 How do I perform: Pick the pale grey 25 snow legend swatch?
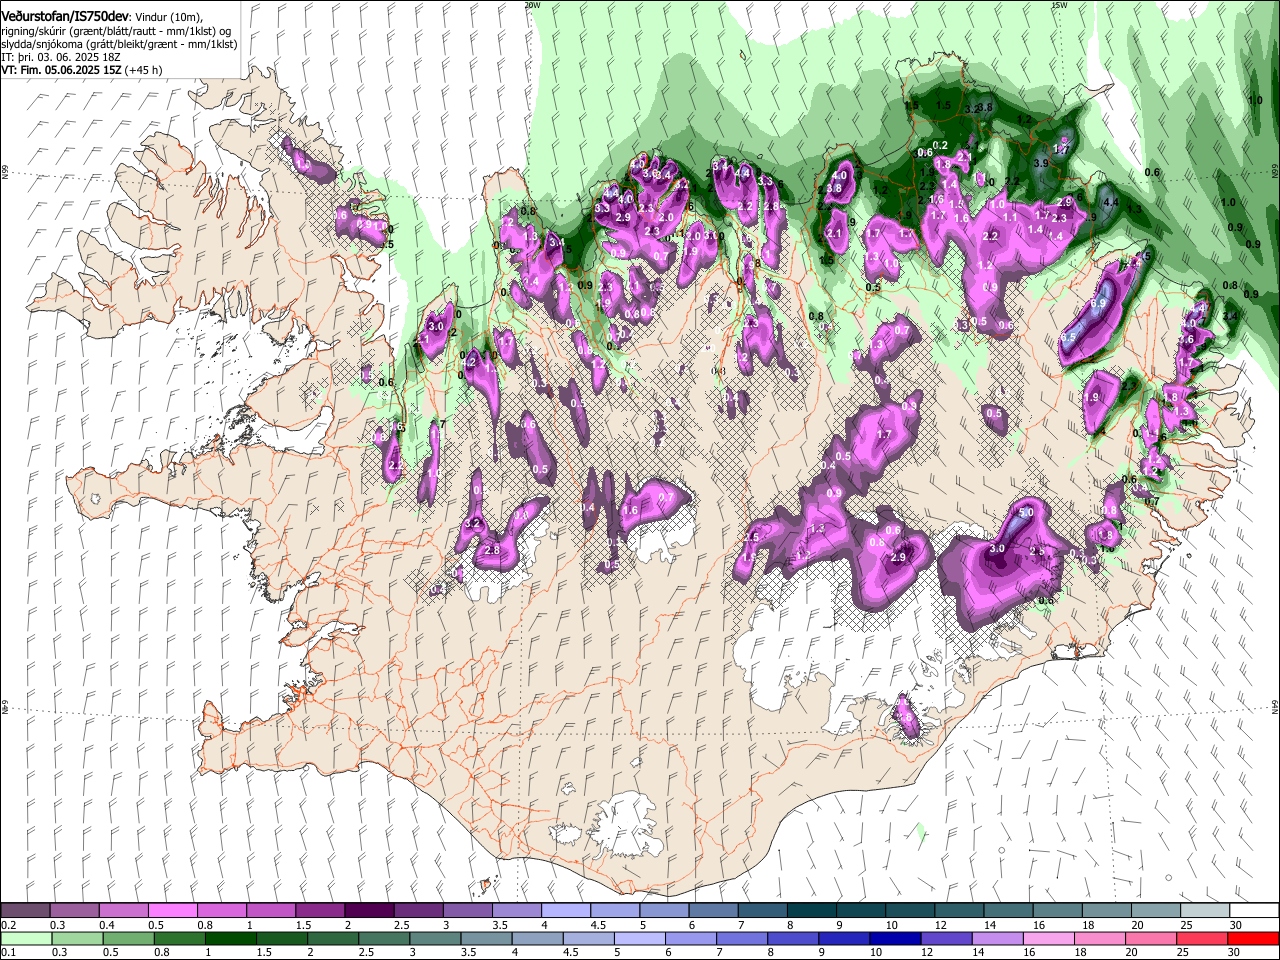coord(1205,910)
